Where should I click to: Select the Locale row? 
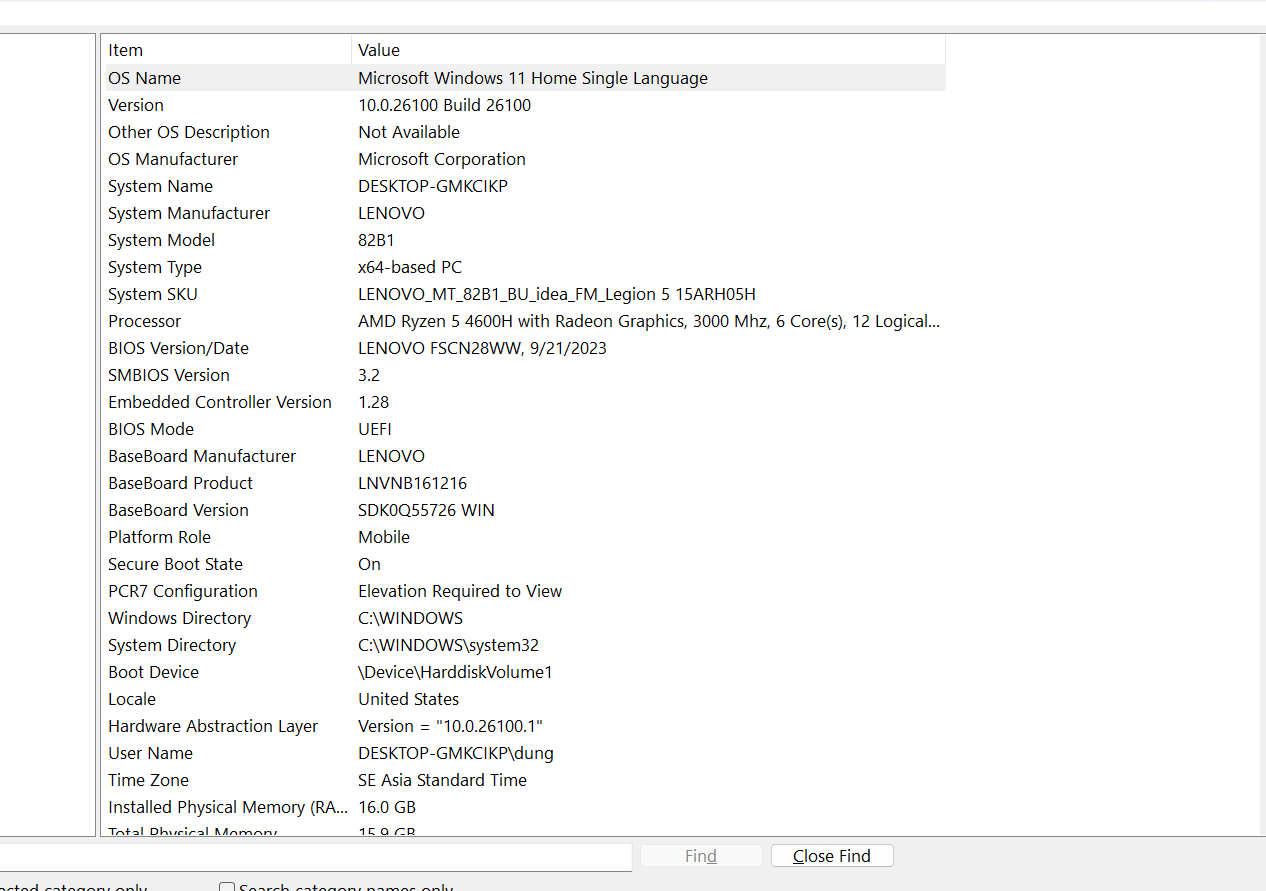pyautogui.click(x=525, y=699)
